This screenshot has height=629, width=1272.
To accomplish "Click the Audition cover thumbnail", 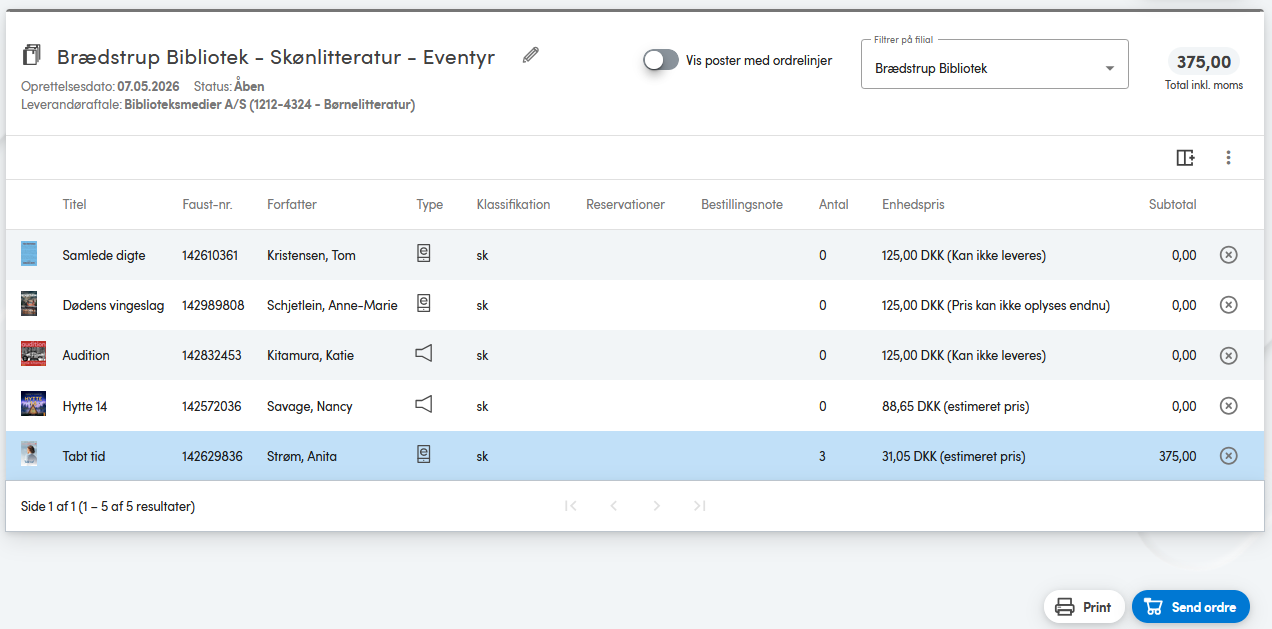I will (33, 354).
